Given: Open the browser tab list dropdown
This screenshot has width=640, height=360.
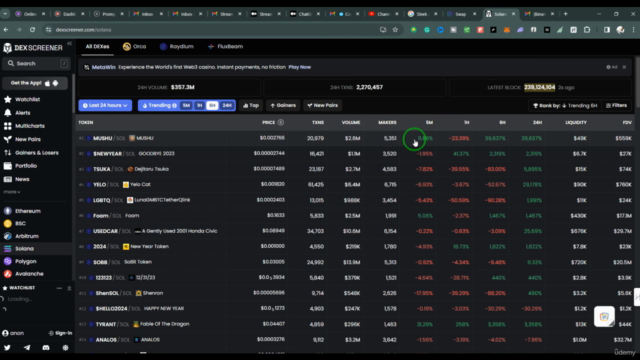Looking at the screenshot, I should pyautogui.click(x=5, y=14).
